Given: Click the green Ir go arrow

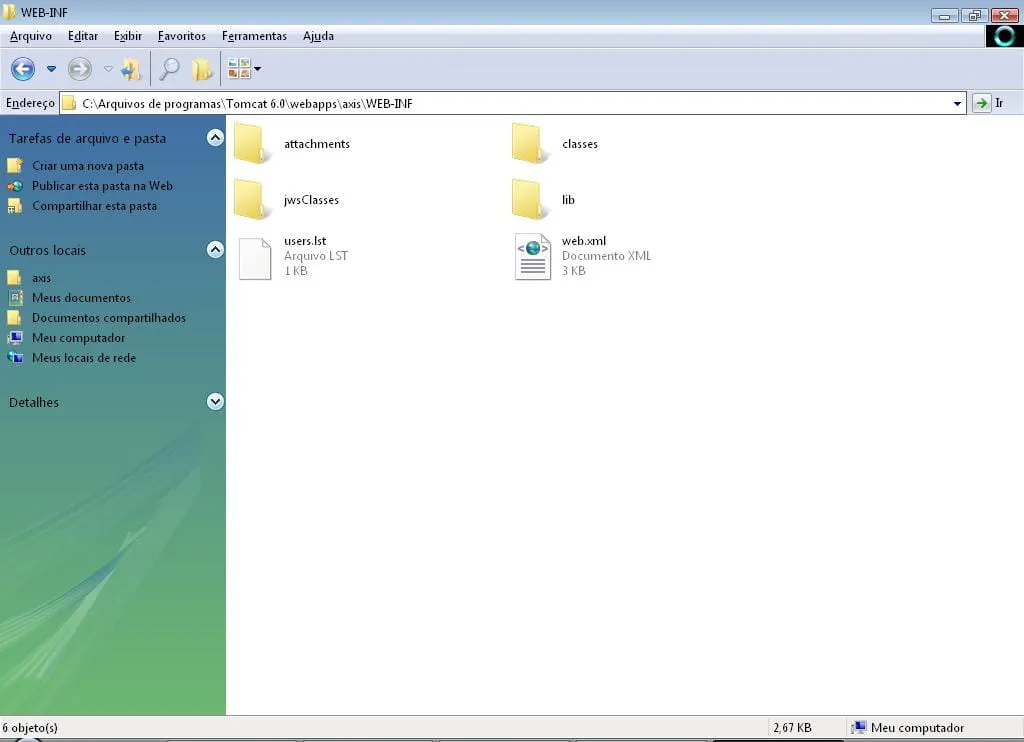Looking at the screenshot, I should point(981,103).
